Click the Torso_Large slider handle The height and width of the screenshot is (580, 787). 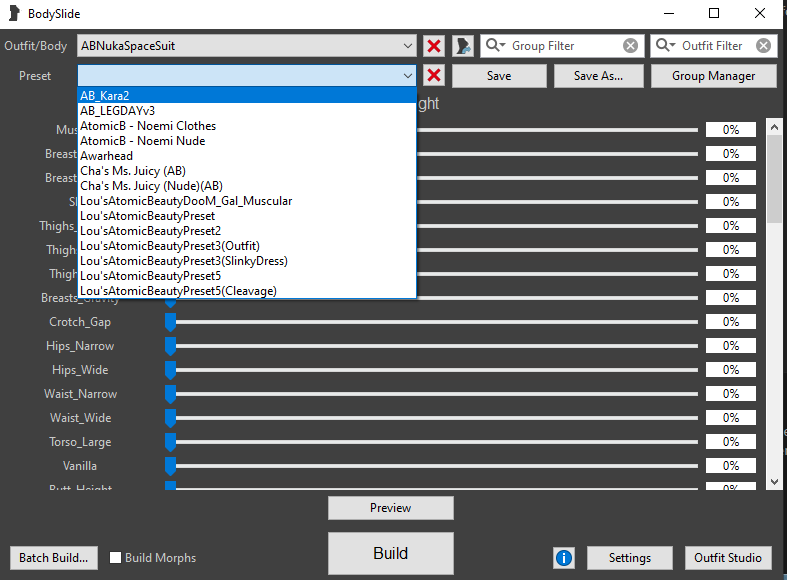click(171, 442)
